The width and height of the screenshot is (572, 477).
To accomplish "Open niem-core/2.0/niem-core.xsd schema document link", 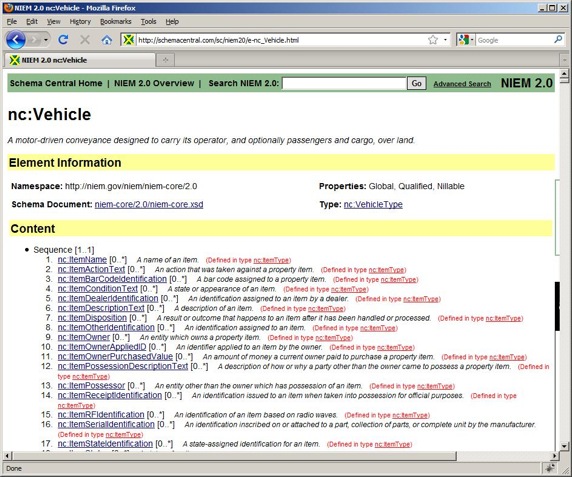I will (149, 205).
